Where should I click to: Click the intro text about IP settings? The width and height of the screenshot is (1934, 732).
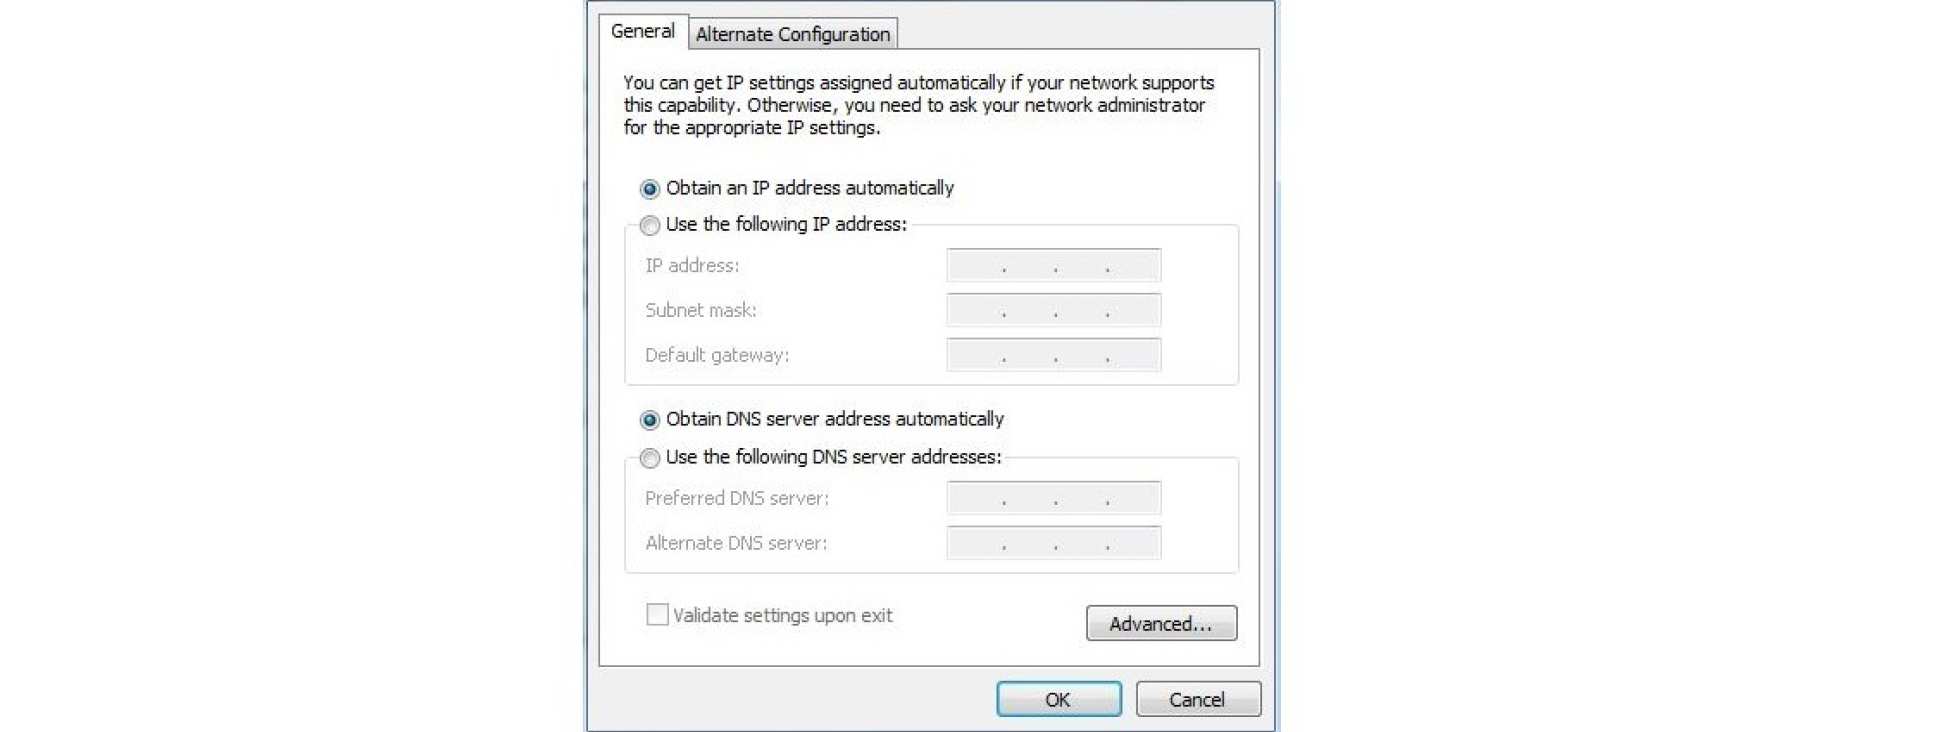918,105
